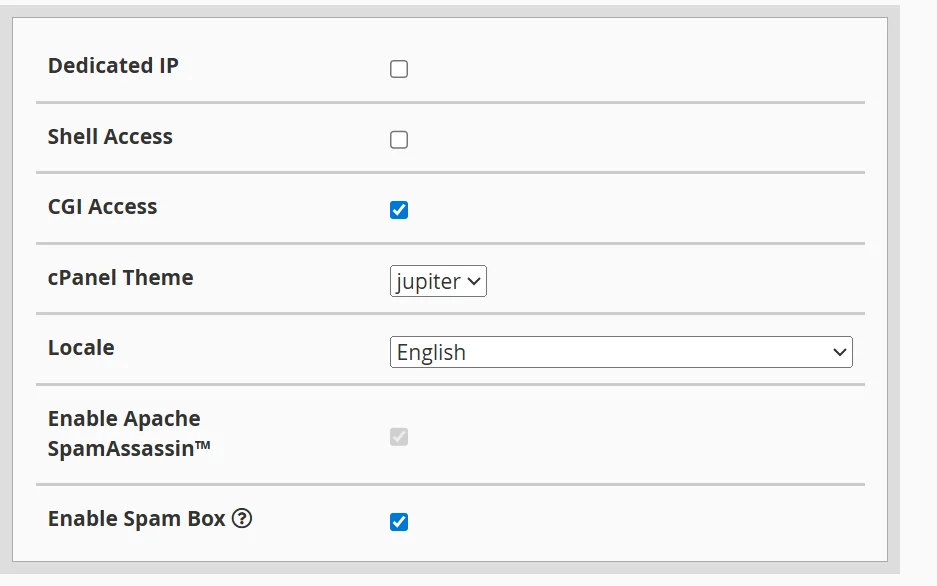Disable the Enable Spam Box checkbox
This screenshot has height=586, width=937.
(399, 520)
